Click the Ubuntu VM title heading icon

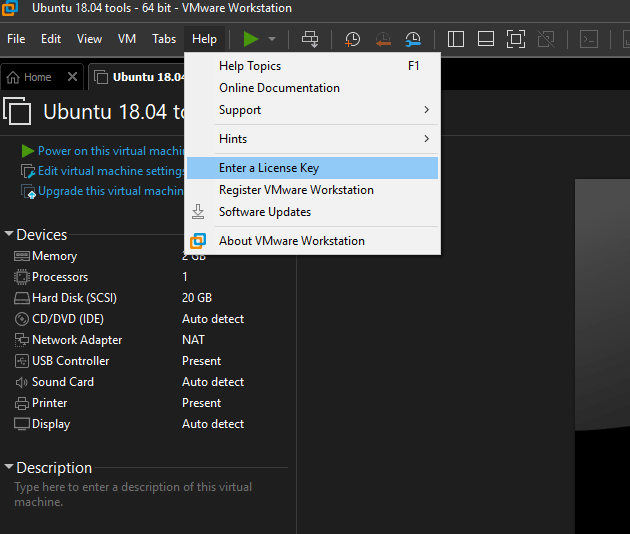[17, 111]
